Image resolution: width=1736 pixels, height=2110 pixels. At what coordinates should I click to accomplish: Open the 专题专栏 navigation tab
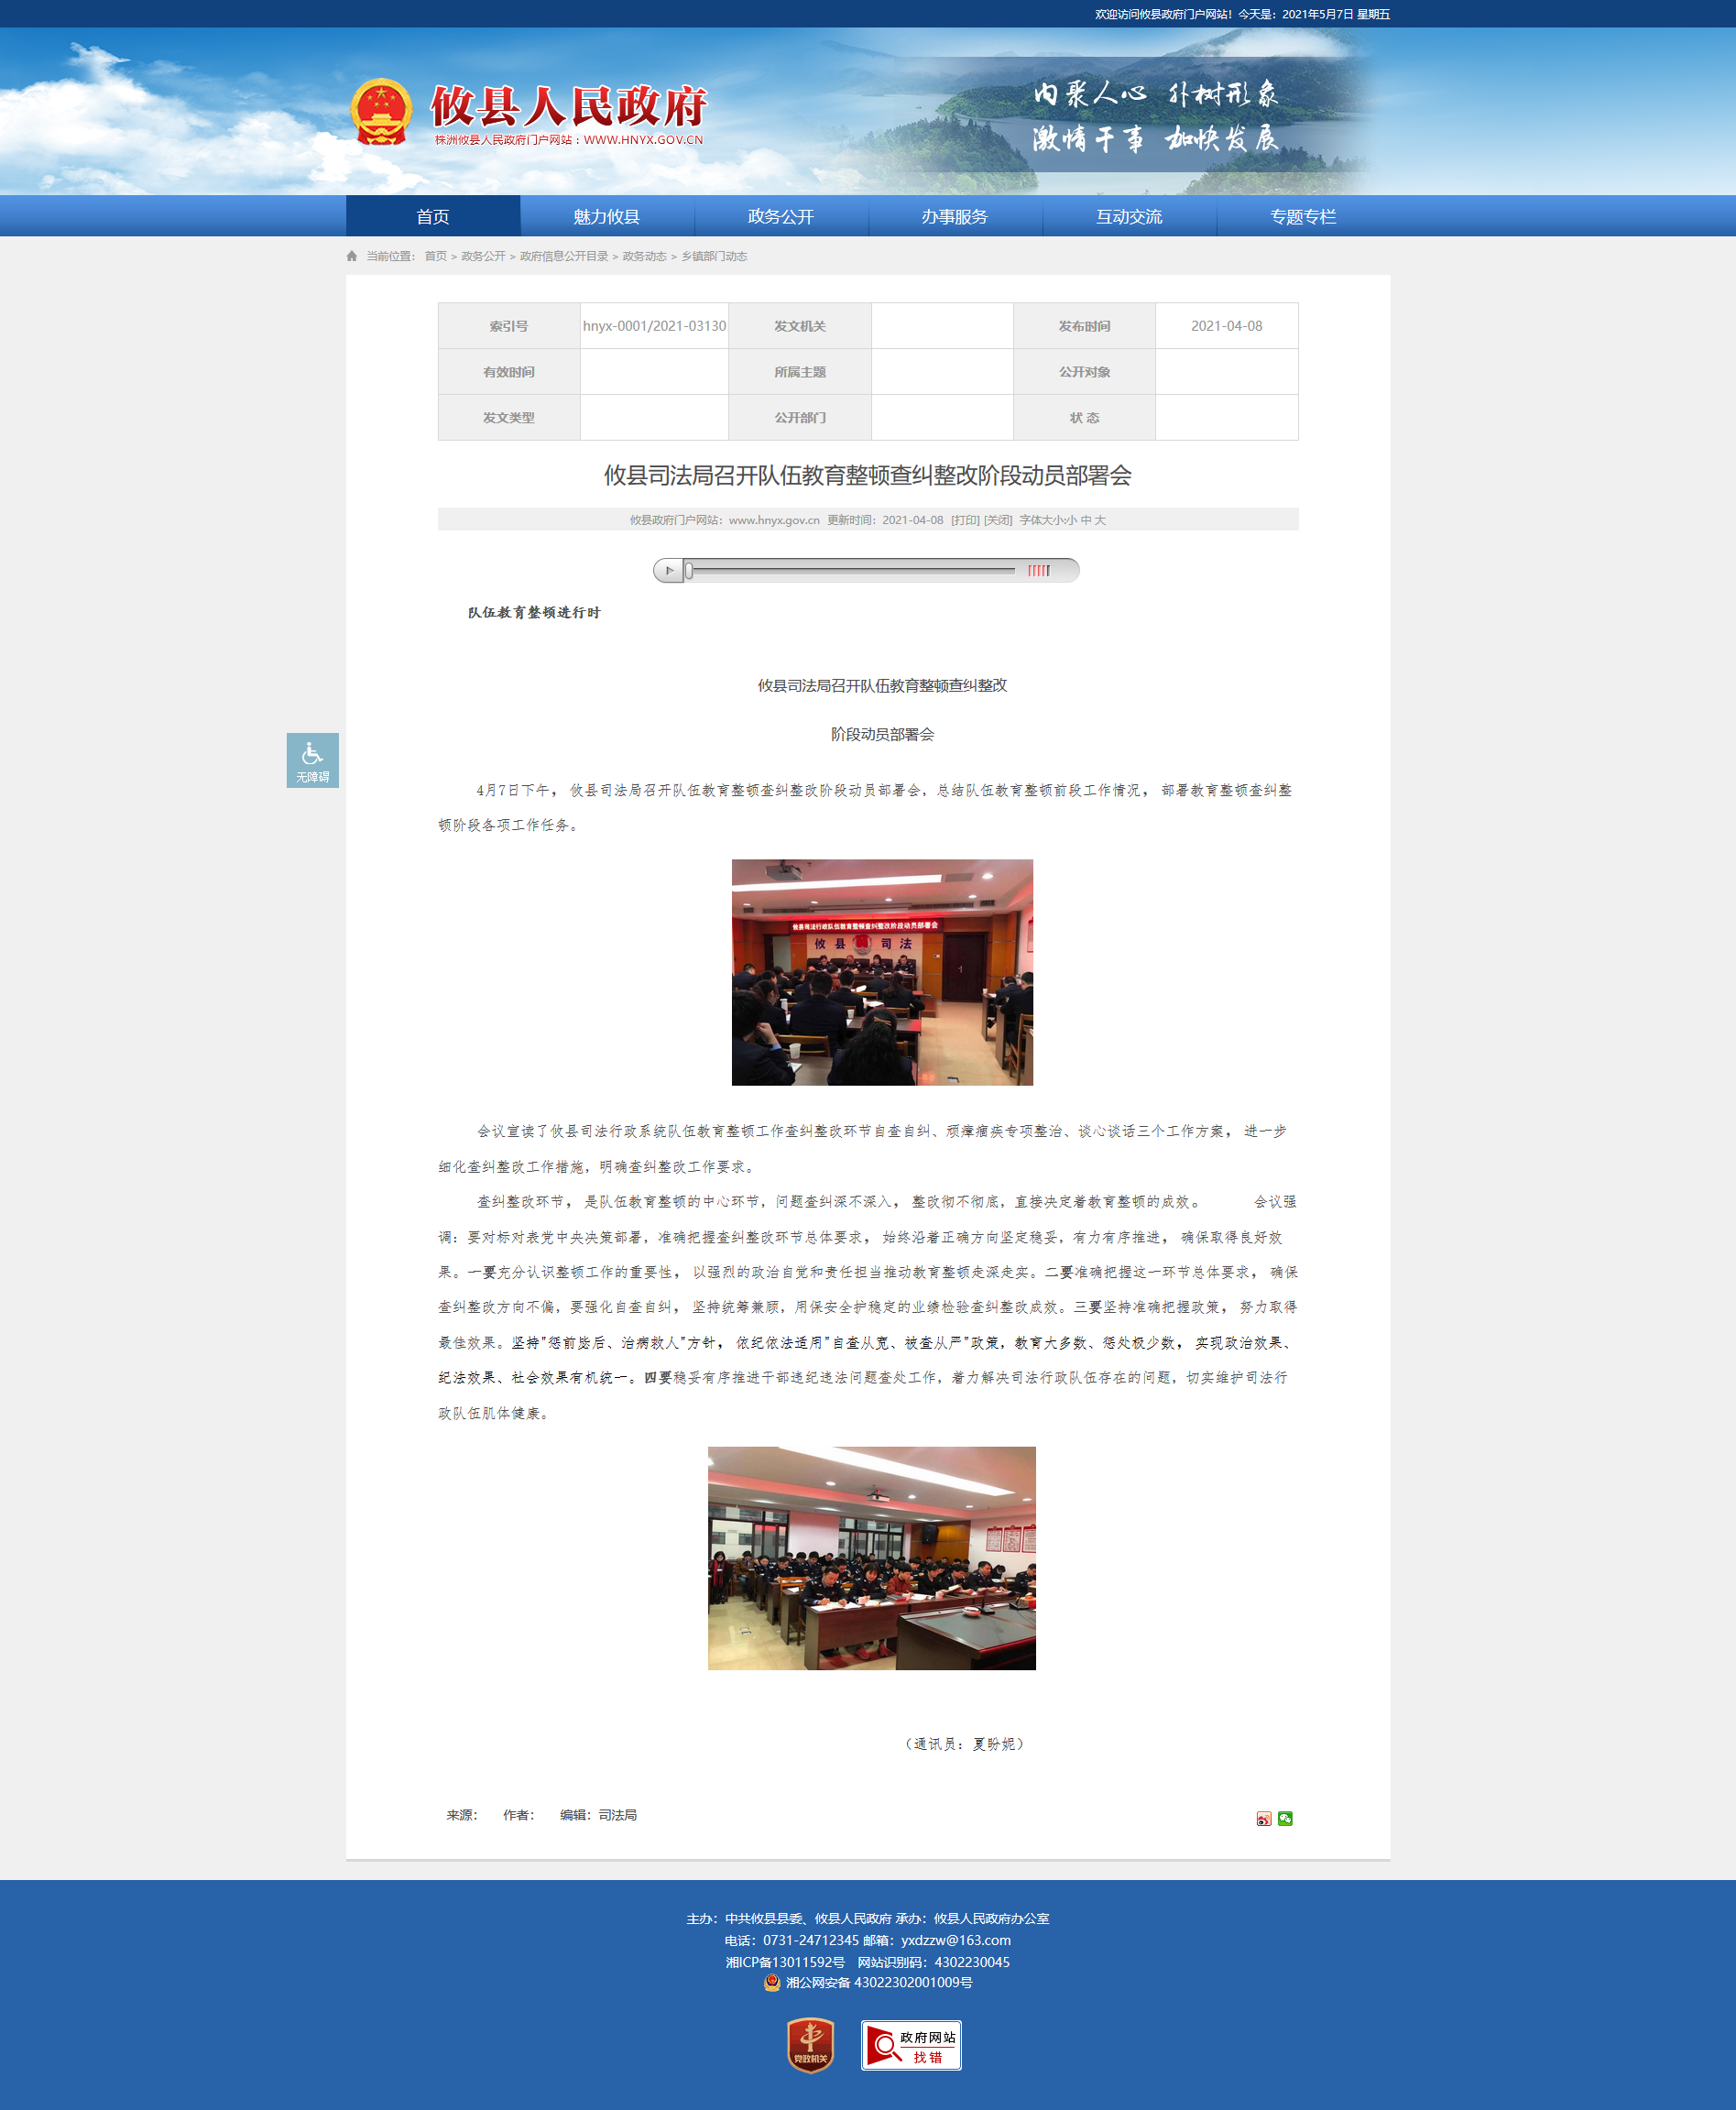[1303, 216]
